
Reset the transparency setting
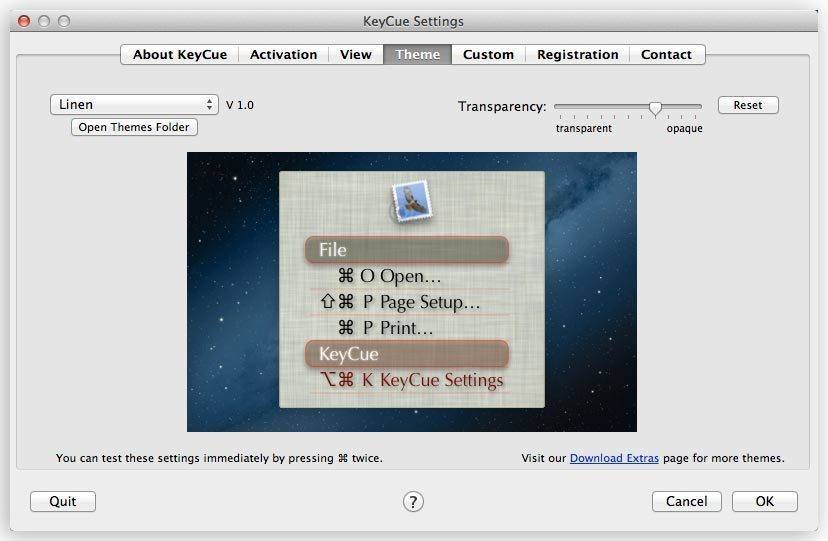[748, 105]
